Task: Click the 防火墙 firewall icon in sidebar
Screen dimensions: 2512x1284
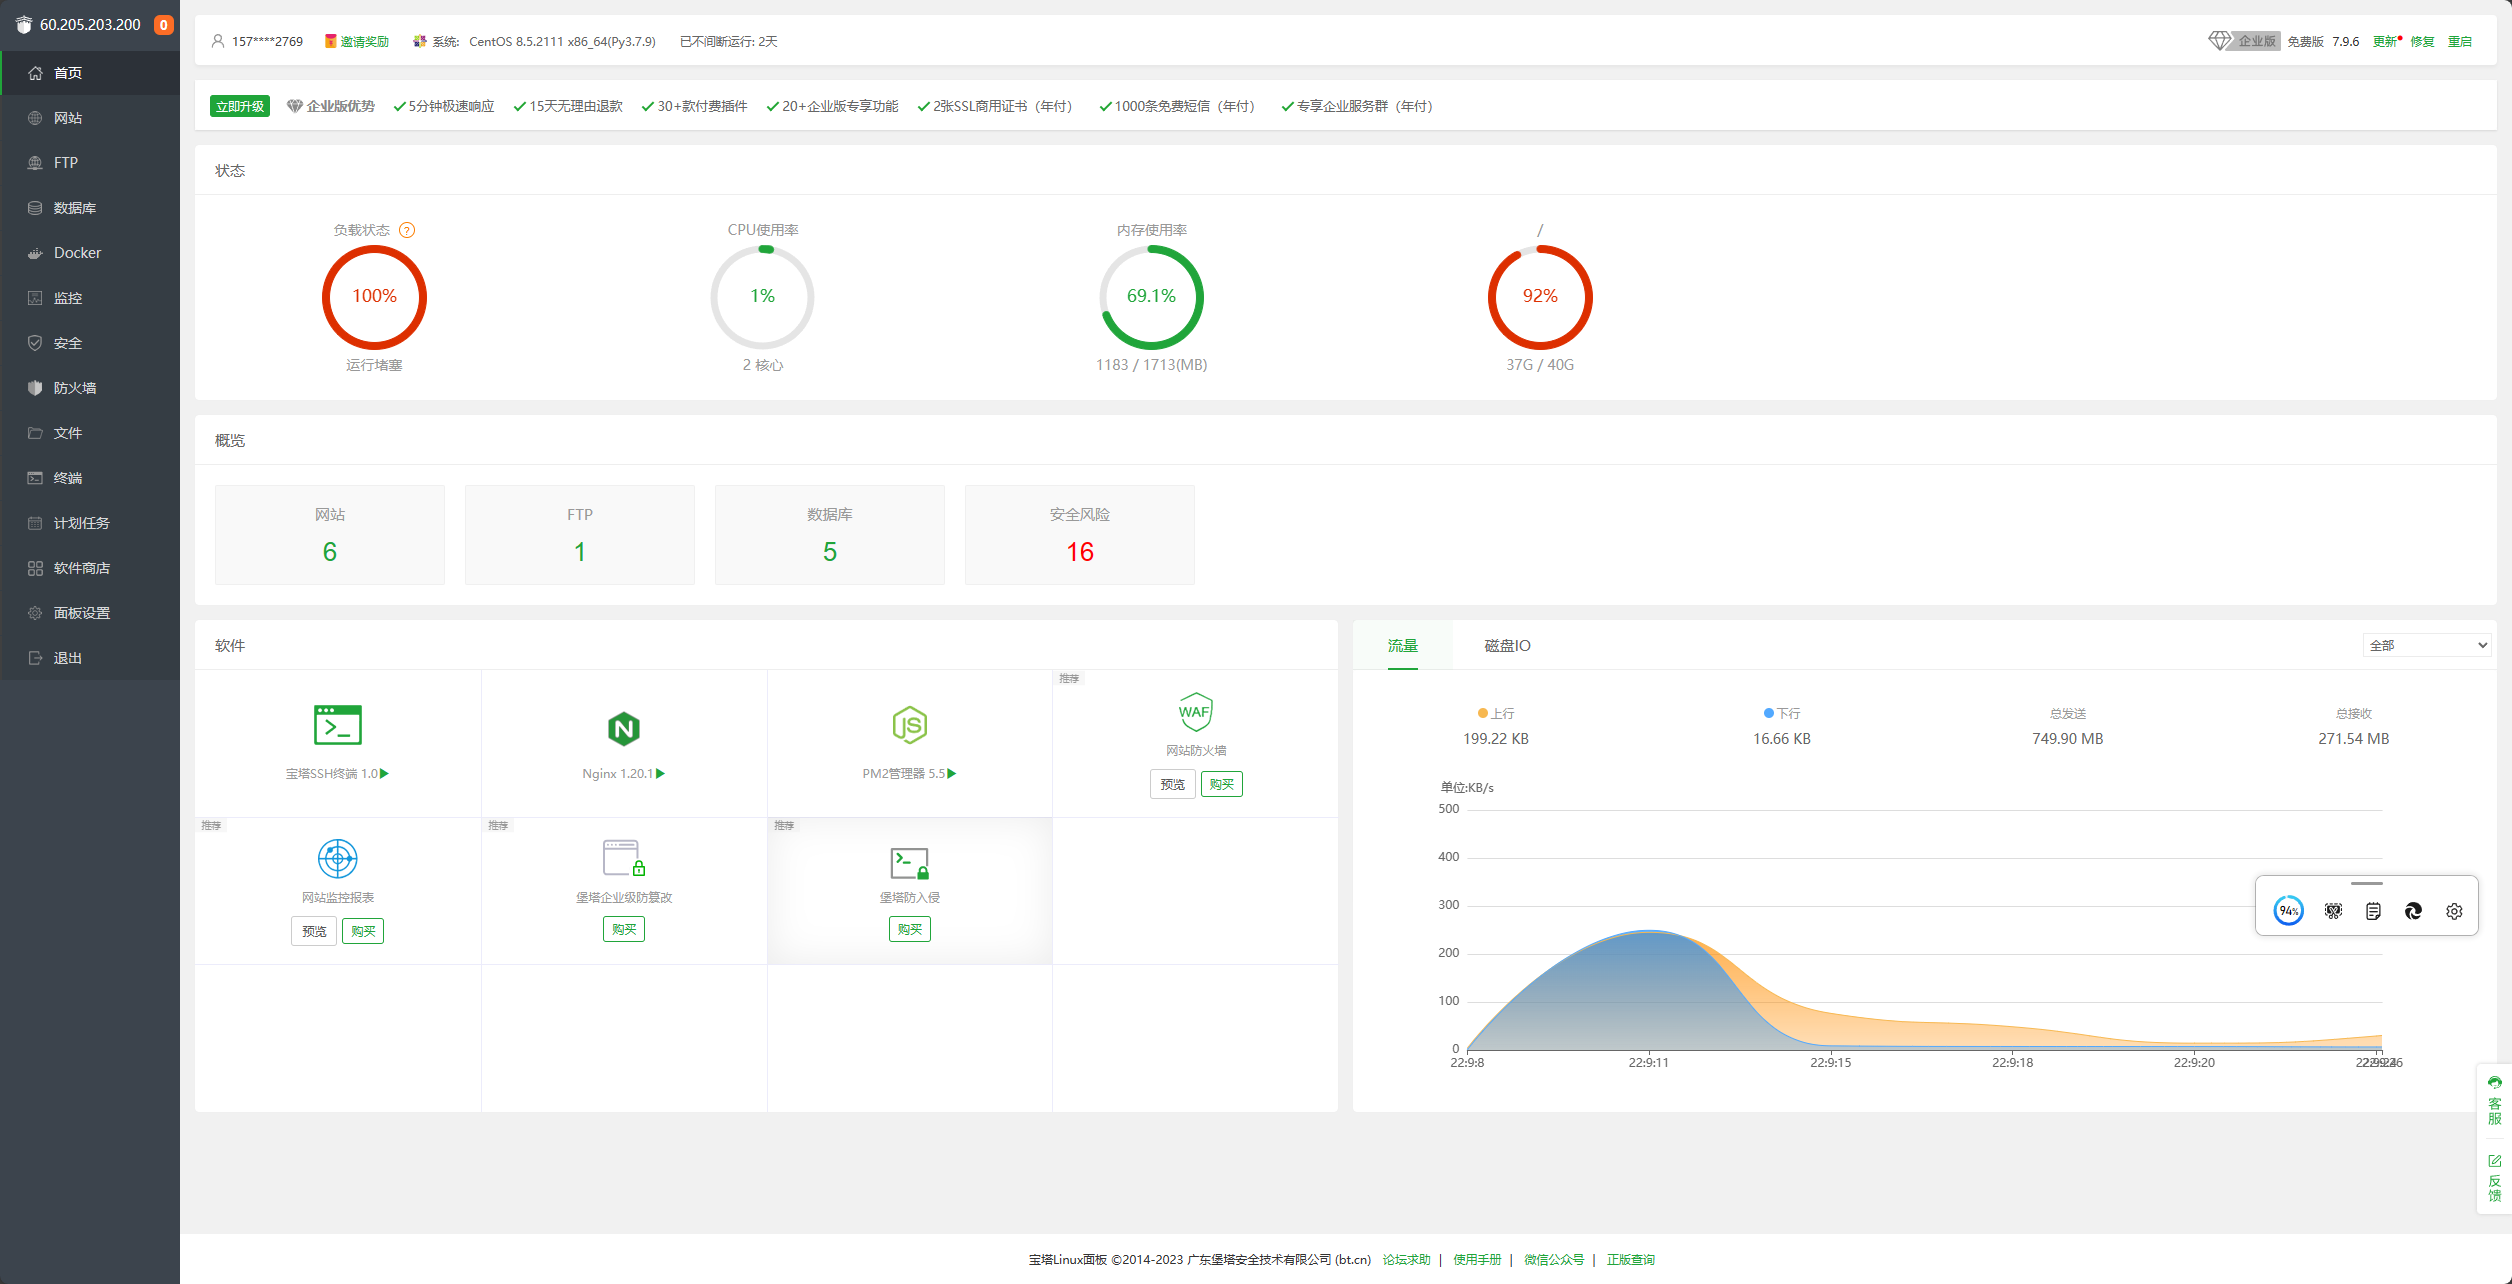Action: point(35,388)
